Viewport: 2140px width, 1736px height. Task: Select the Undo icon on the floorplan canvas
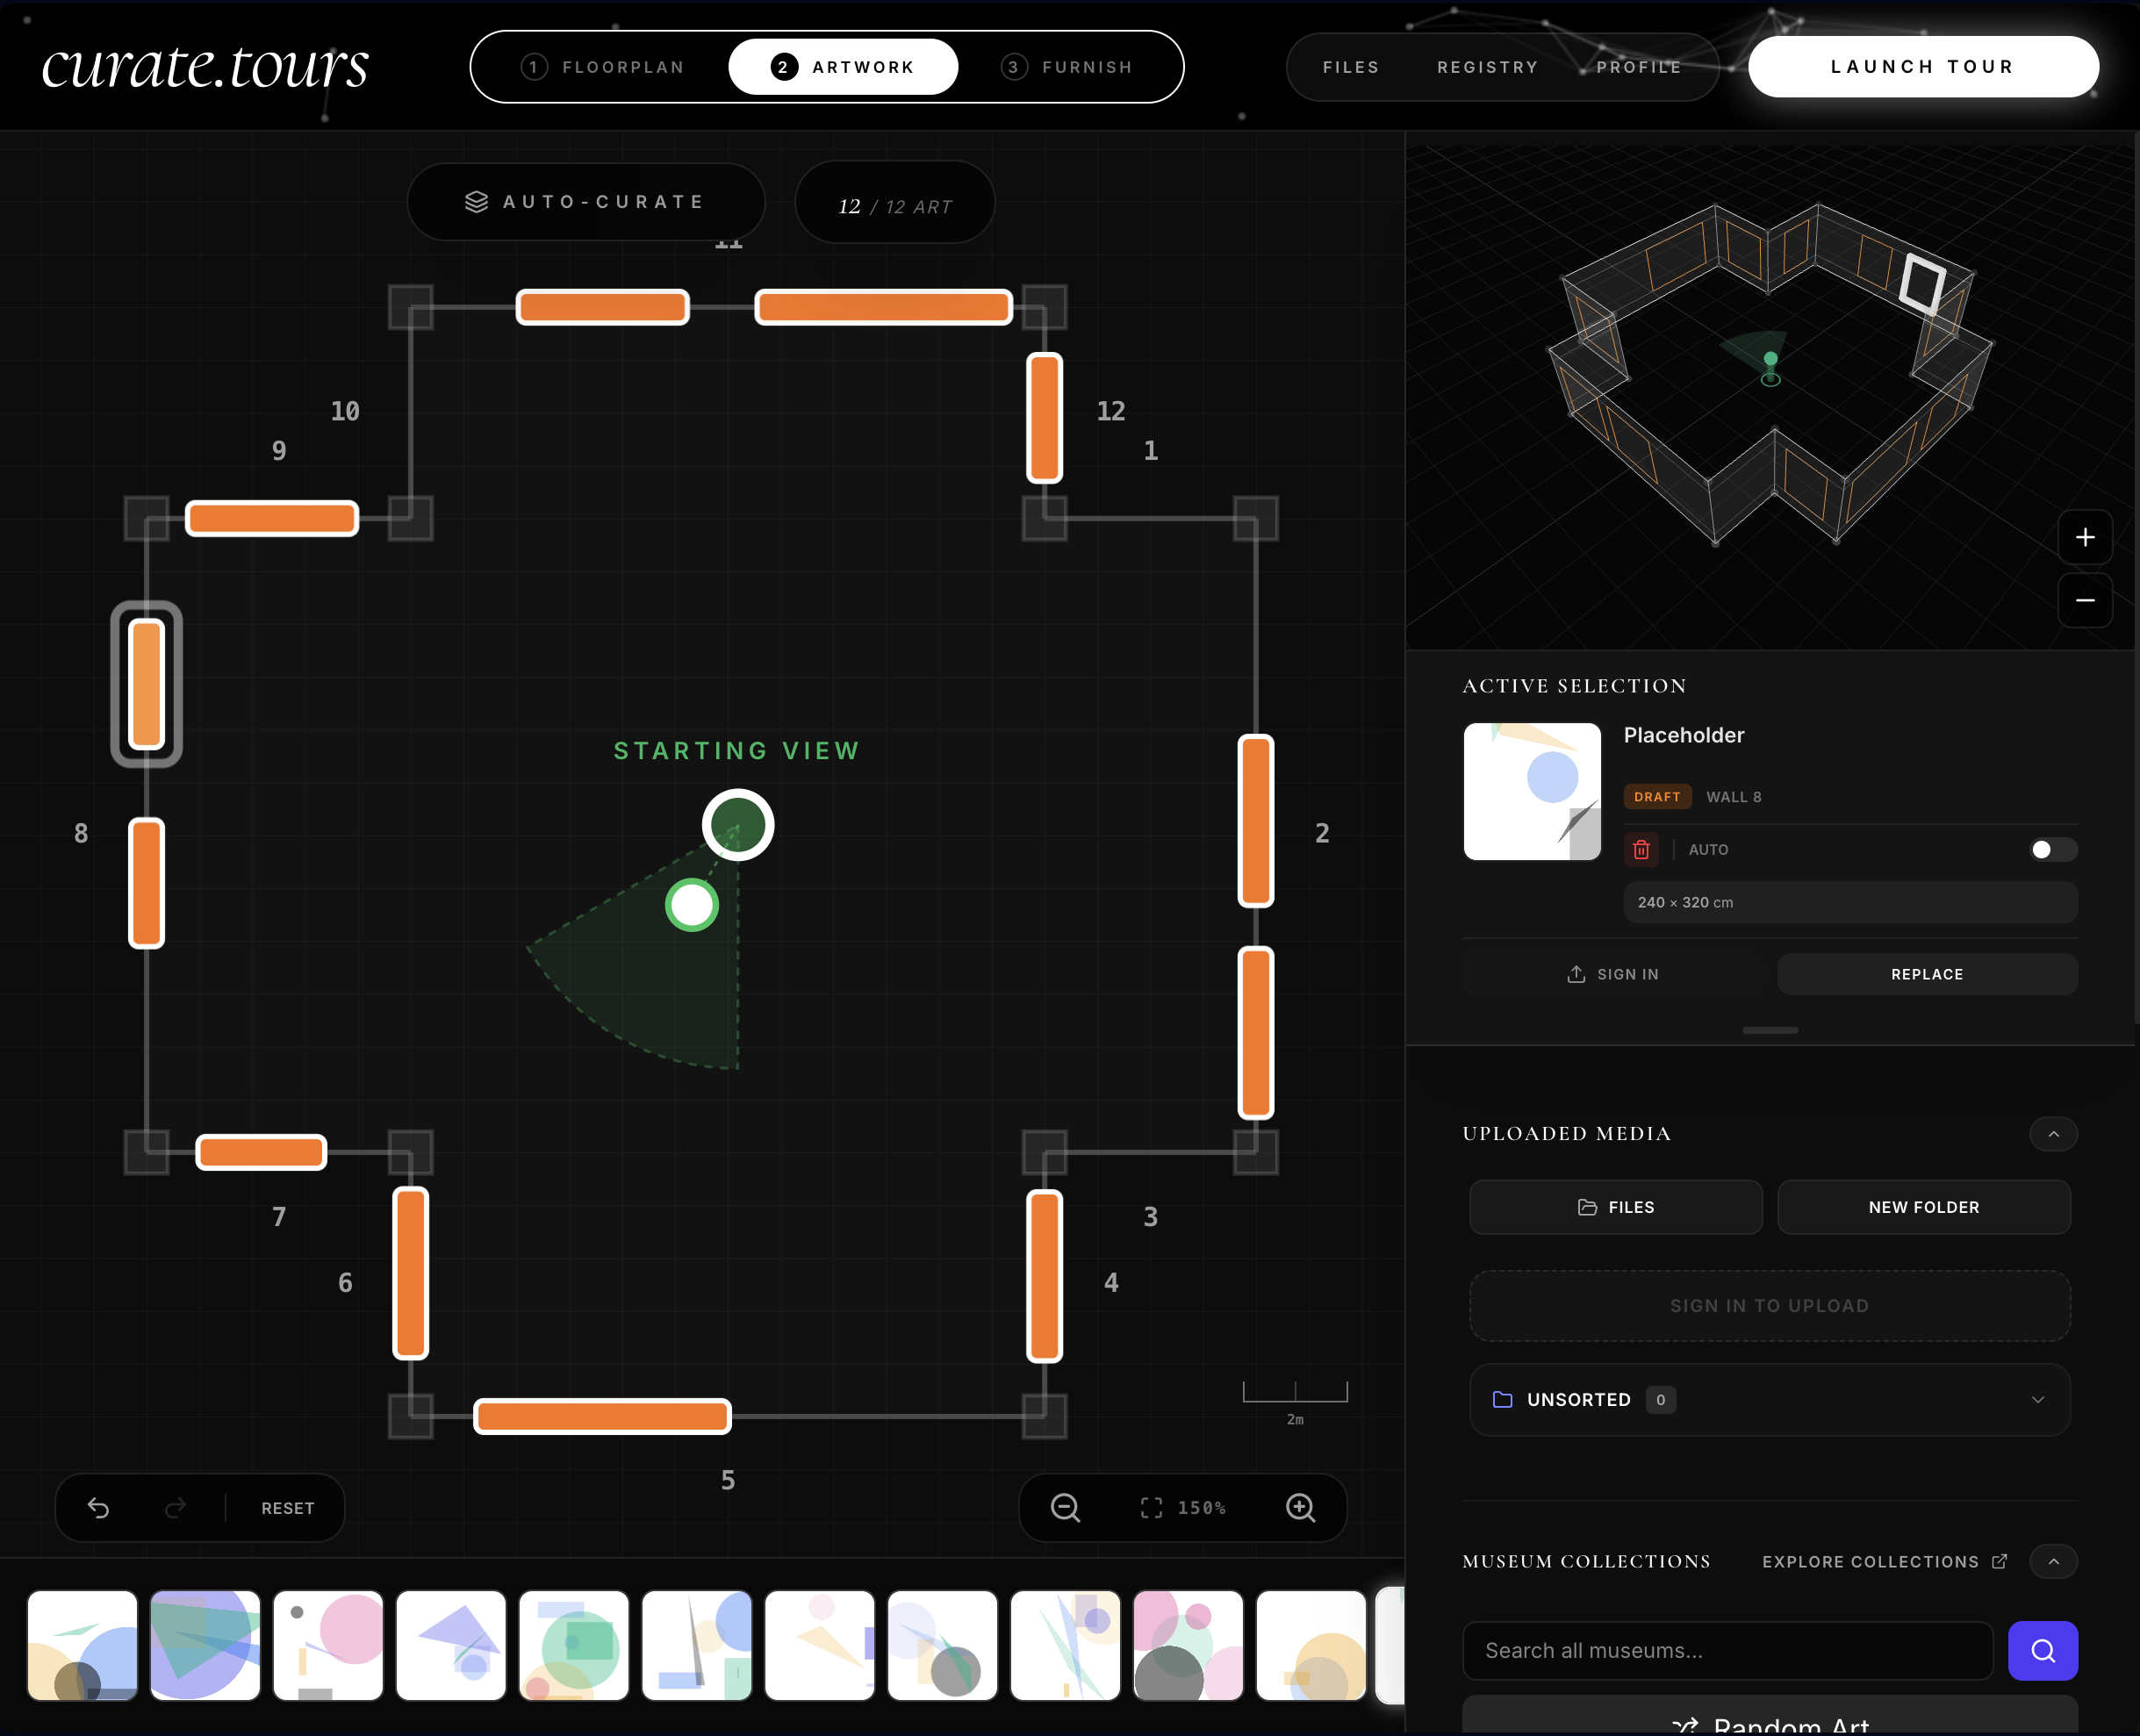(99, 1508)
